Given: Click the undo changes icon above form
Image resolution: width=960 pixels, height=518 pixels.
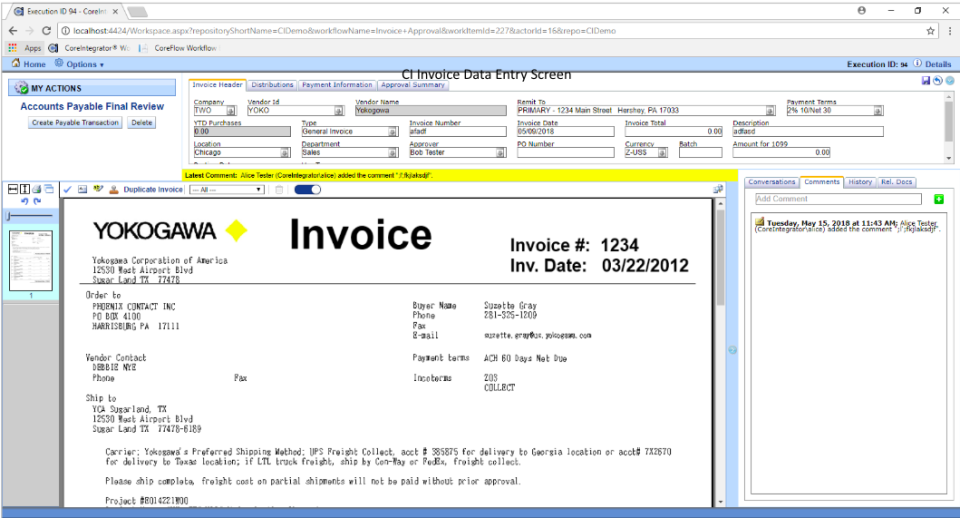Looking at the screenshot, I should point(937,81).
